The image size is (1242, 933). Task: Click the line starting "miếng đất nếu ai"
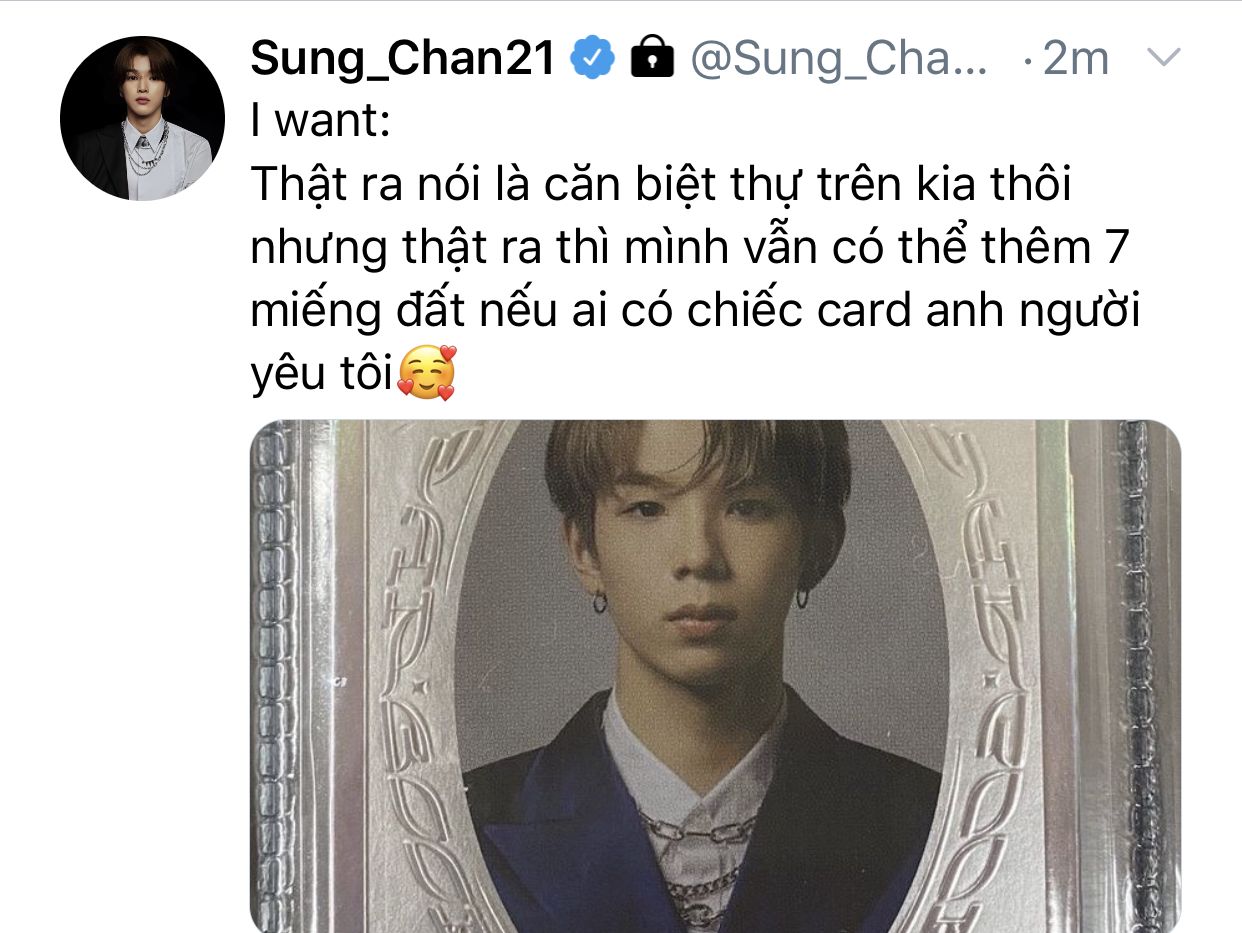click(695, 312)
